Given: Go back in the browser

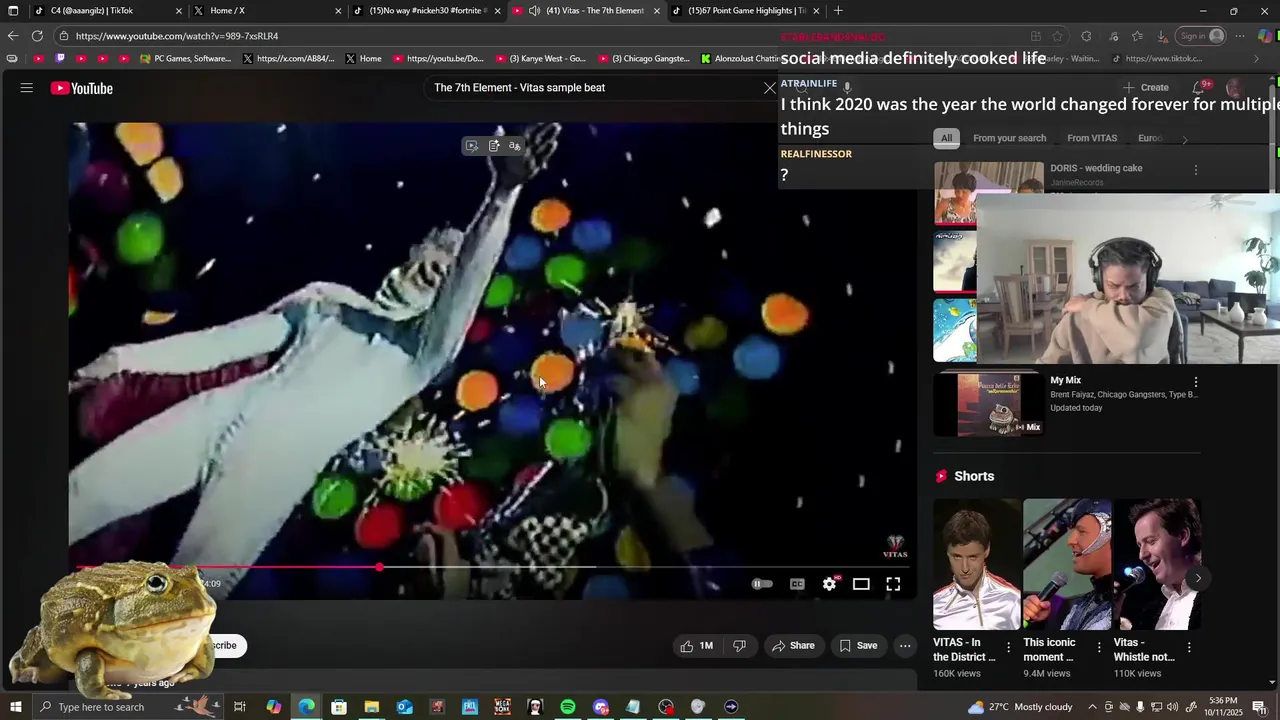Looking at the screenshot, I should coord(13,36).
